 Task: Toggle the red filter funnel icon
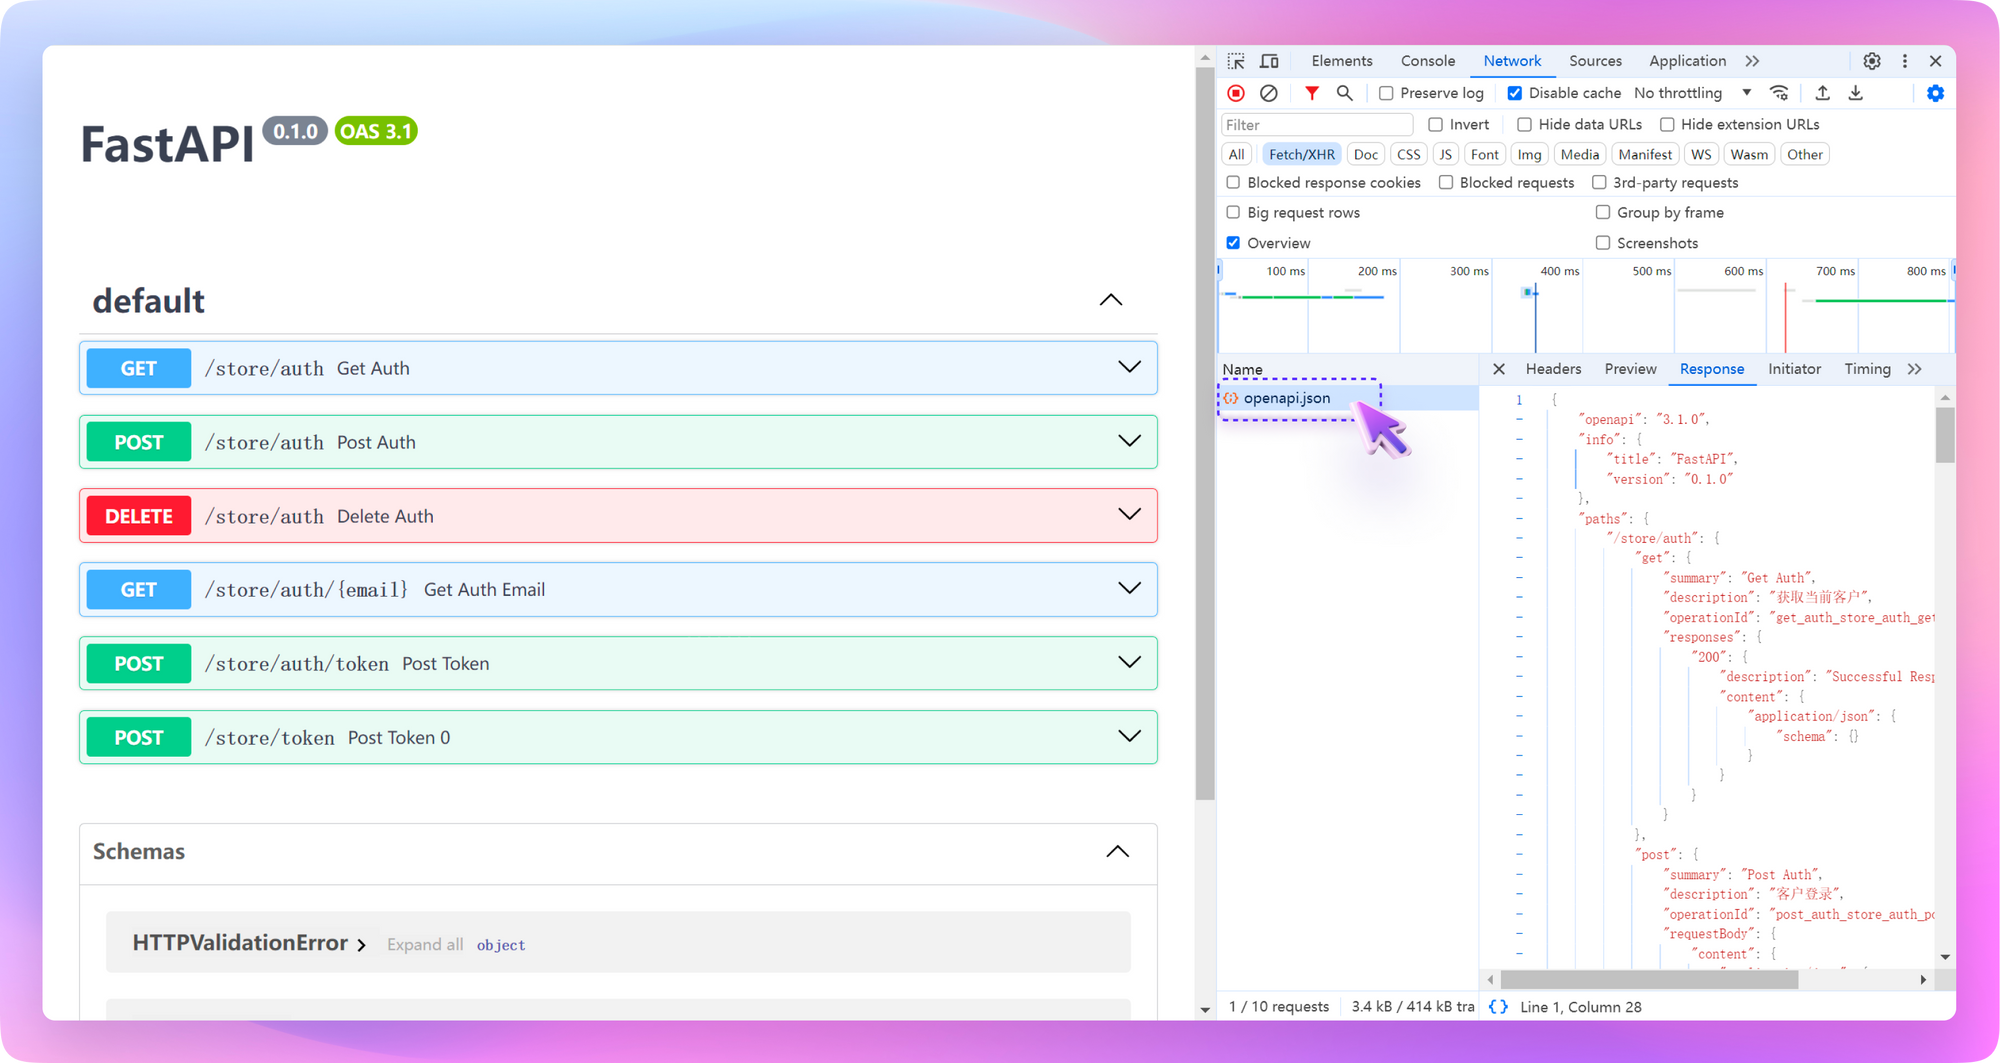(1312, 93)
